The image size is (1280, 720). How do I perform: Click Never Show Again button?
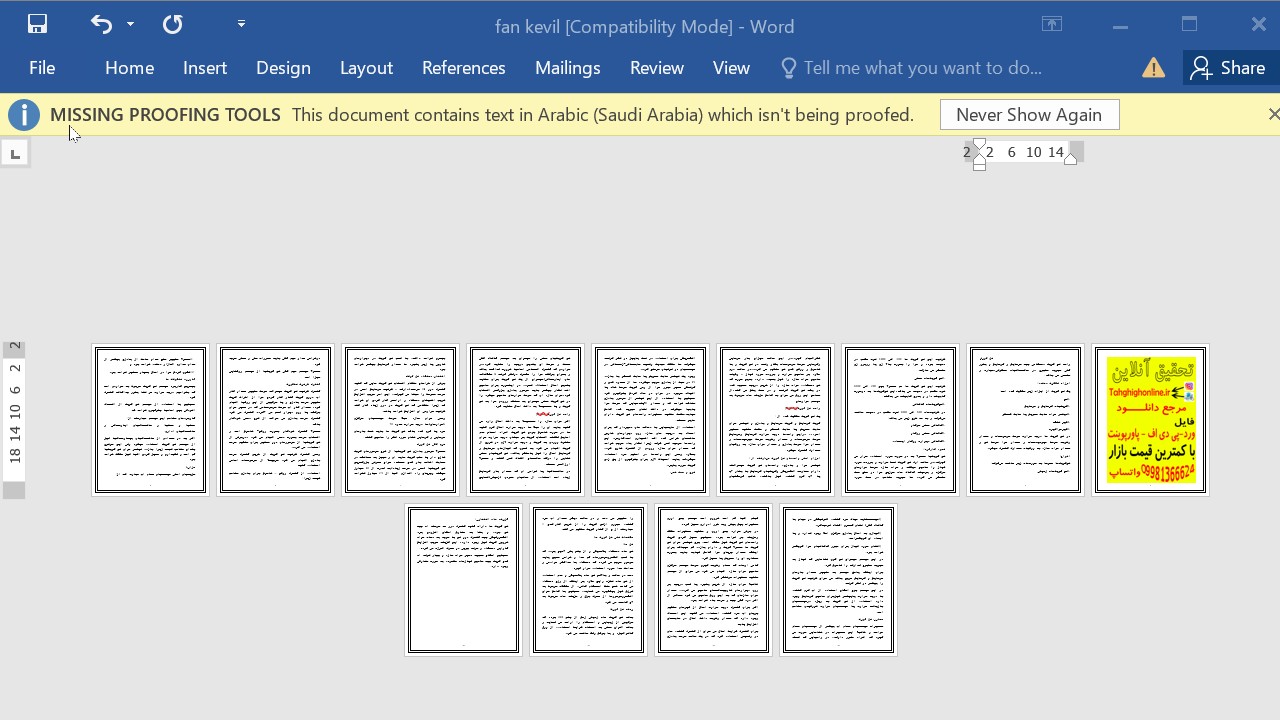1029,115
